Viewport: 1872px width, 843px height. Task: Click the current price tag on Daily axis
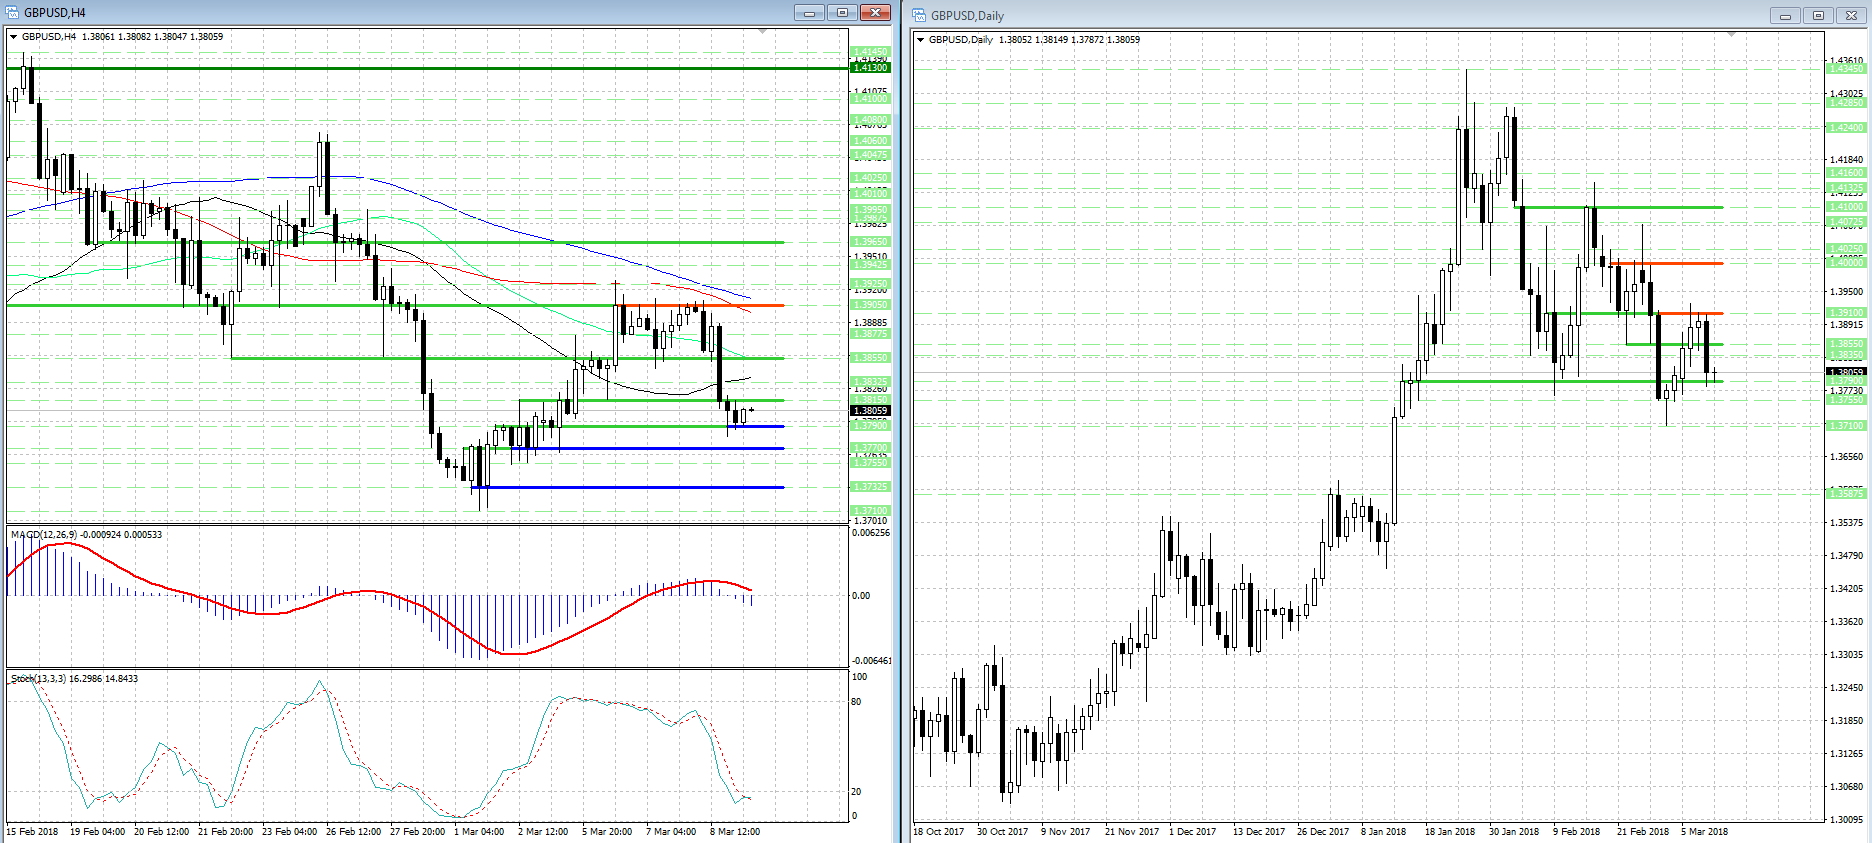[x=1846, y=372]
